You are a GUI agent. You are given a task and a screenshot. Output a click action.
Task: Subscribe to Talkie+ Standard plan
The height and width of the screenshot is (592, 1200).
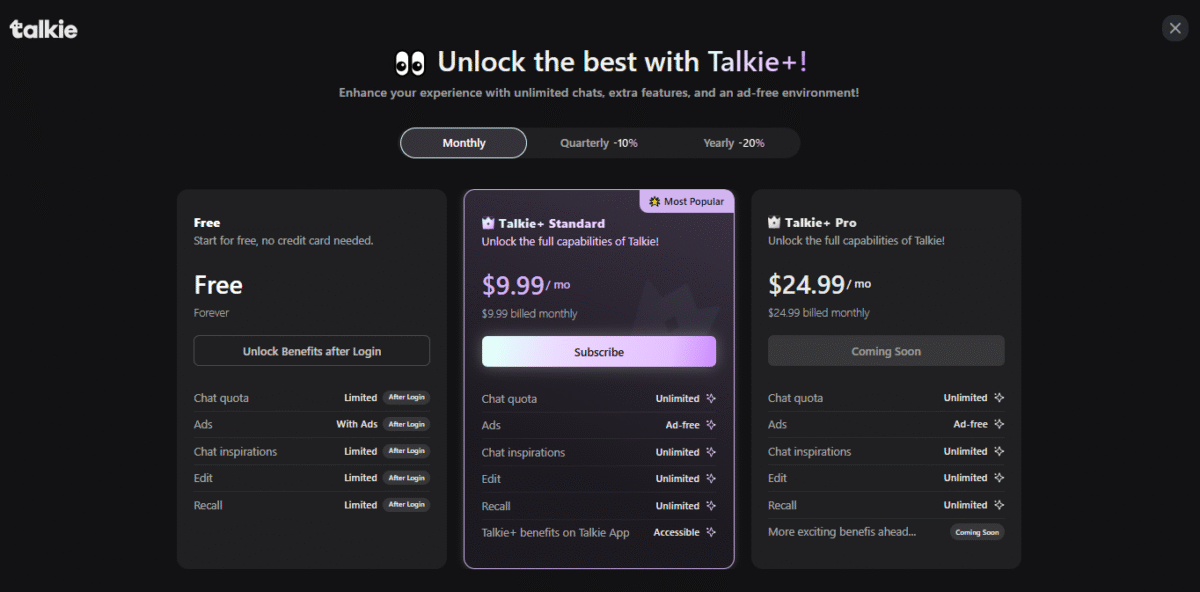[x=598, y=352]
